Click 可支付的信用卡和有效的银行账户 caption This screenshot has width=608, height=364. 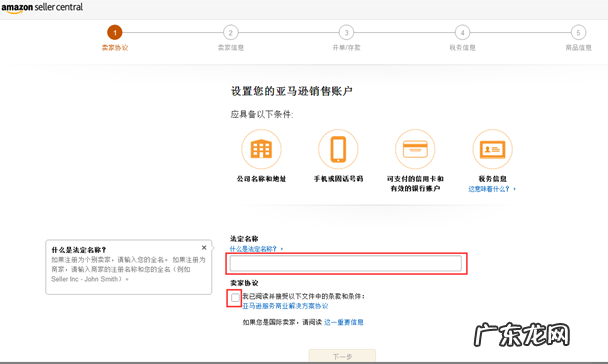point(415,184)
